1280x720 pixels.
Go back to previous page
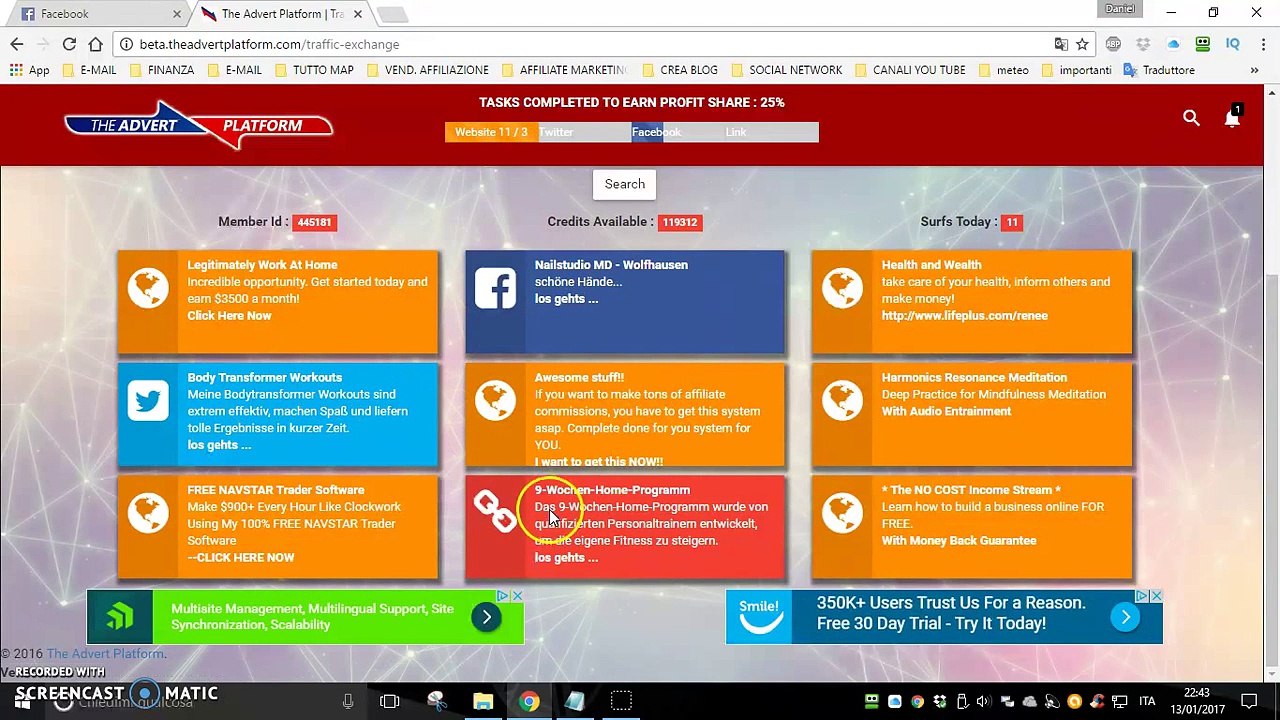(17, 44)
